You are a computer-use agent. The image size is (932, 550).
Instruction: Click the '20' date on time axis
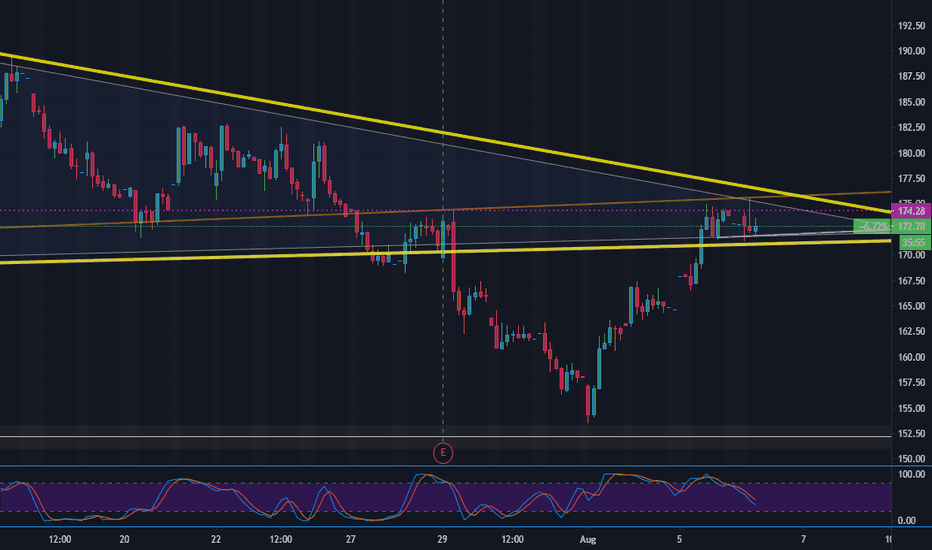point(124,540)
